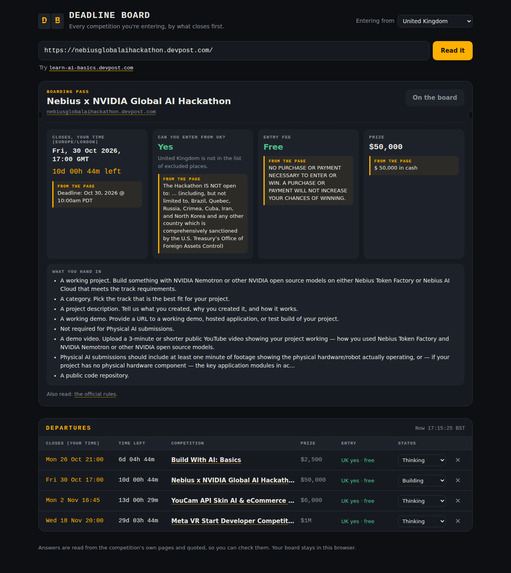
Task: Click the TIME LEFT column header
Action: (x=132, y=443)
